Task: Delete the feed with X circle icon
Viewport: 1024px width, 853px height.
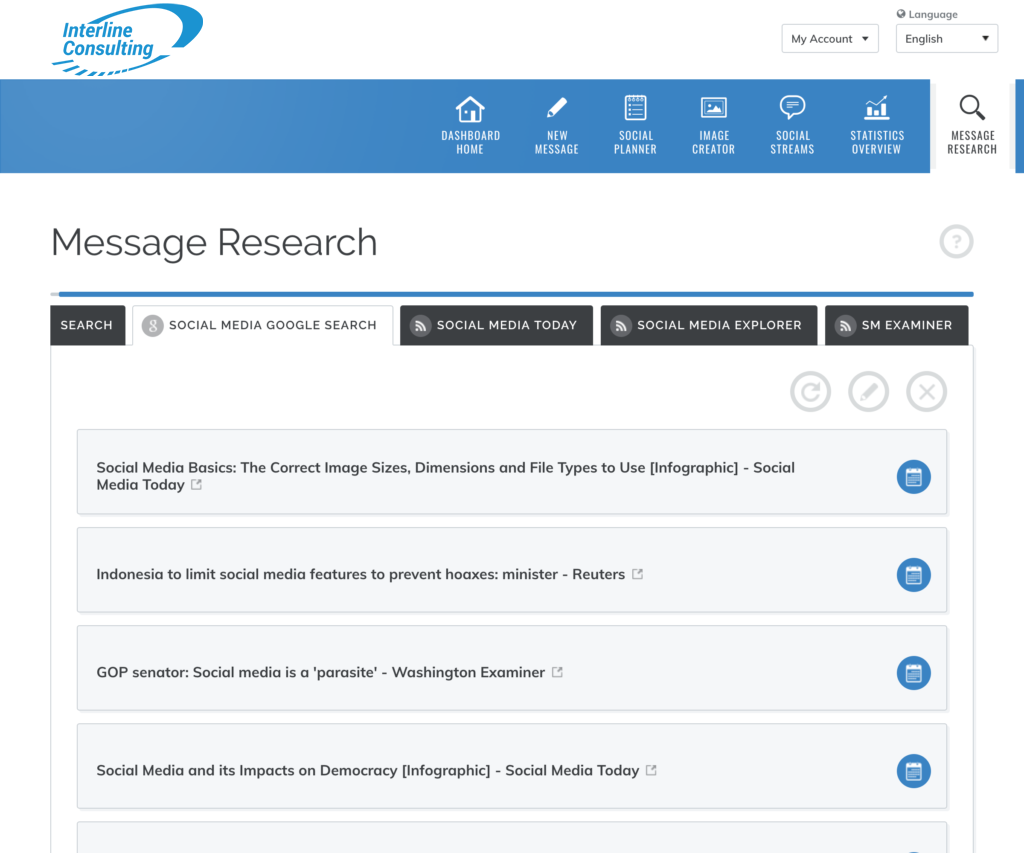Action: pos(927,392)
